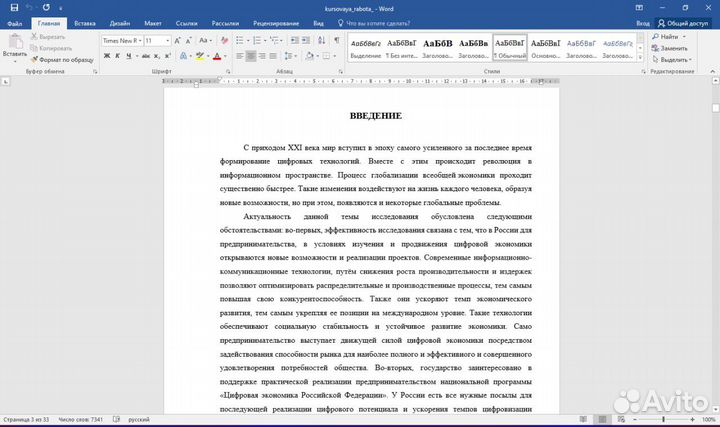Toggle Italic (К) formatting
Viewport: 720px width, 427px height.
click(x=118, y=56)
